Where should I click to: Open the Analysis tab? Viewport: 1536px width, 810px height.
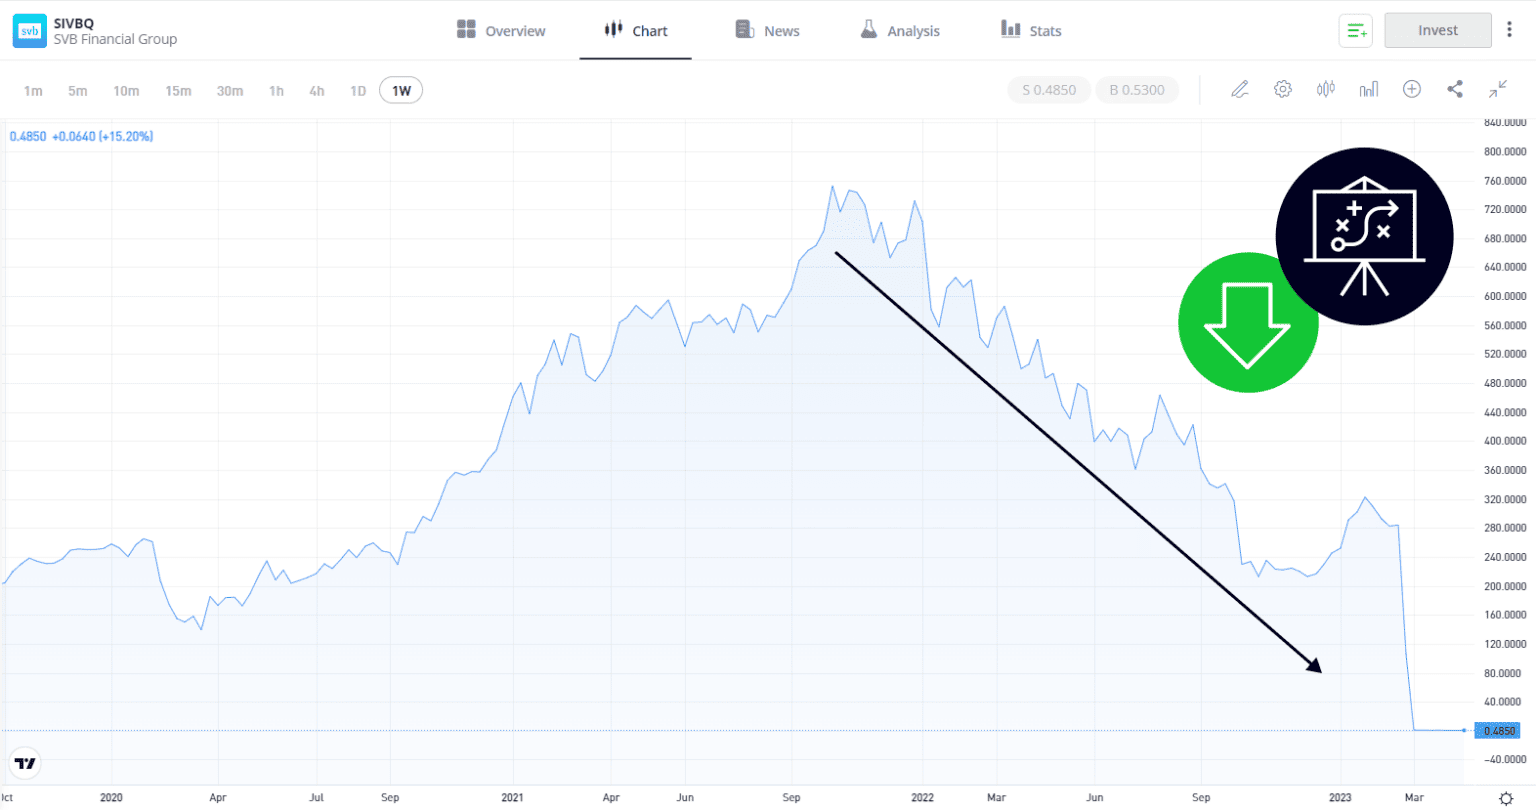click(x=899, y=30)
